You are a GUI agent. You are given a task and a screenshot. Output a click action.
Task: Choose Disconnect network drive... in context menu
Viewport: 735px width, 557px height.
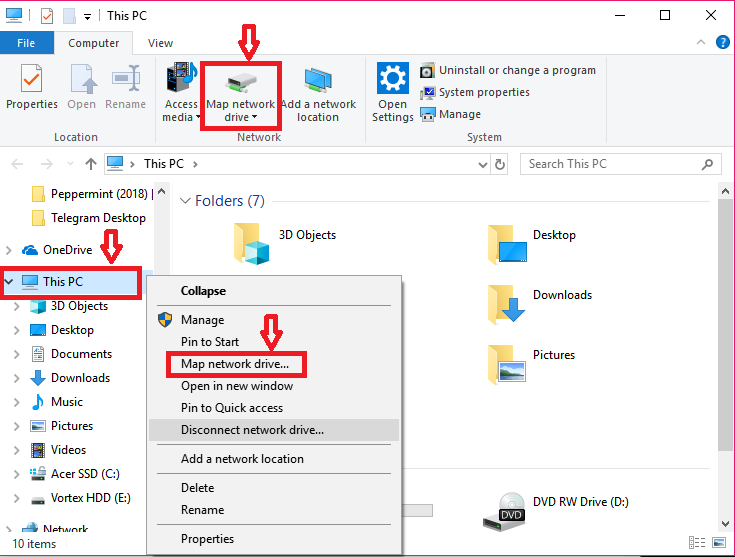click(274, 430)
